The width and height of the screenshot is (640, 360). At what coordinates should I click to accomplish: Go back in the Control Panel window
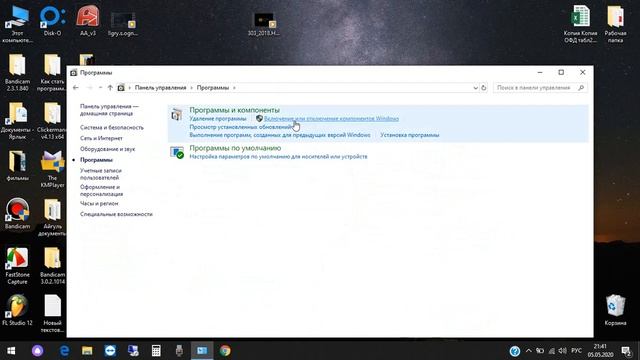coord(76,87)
